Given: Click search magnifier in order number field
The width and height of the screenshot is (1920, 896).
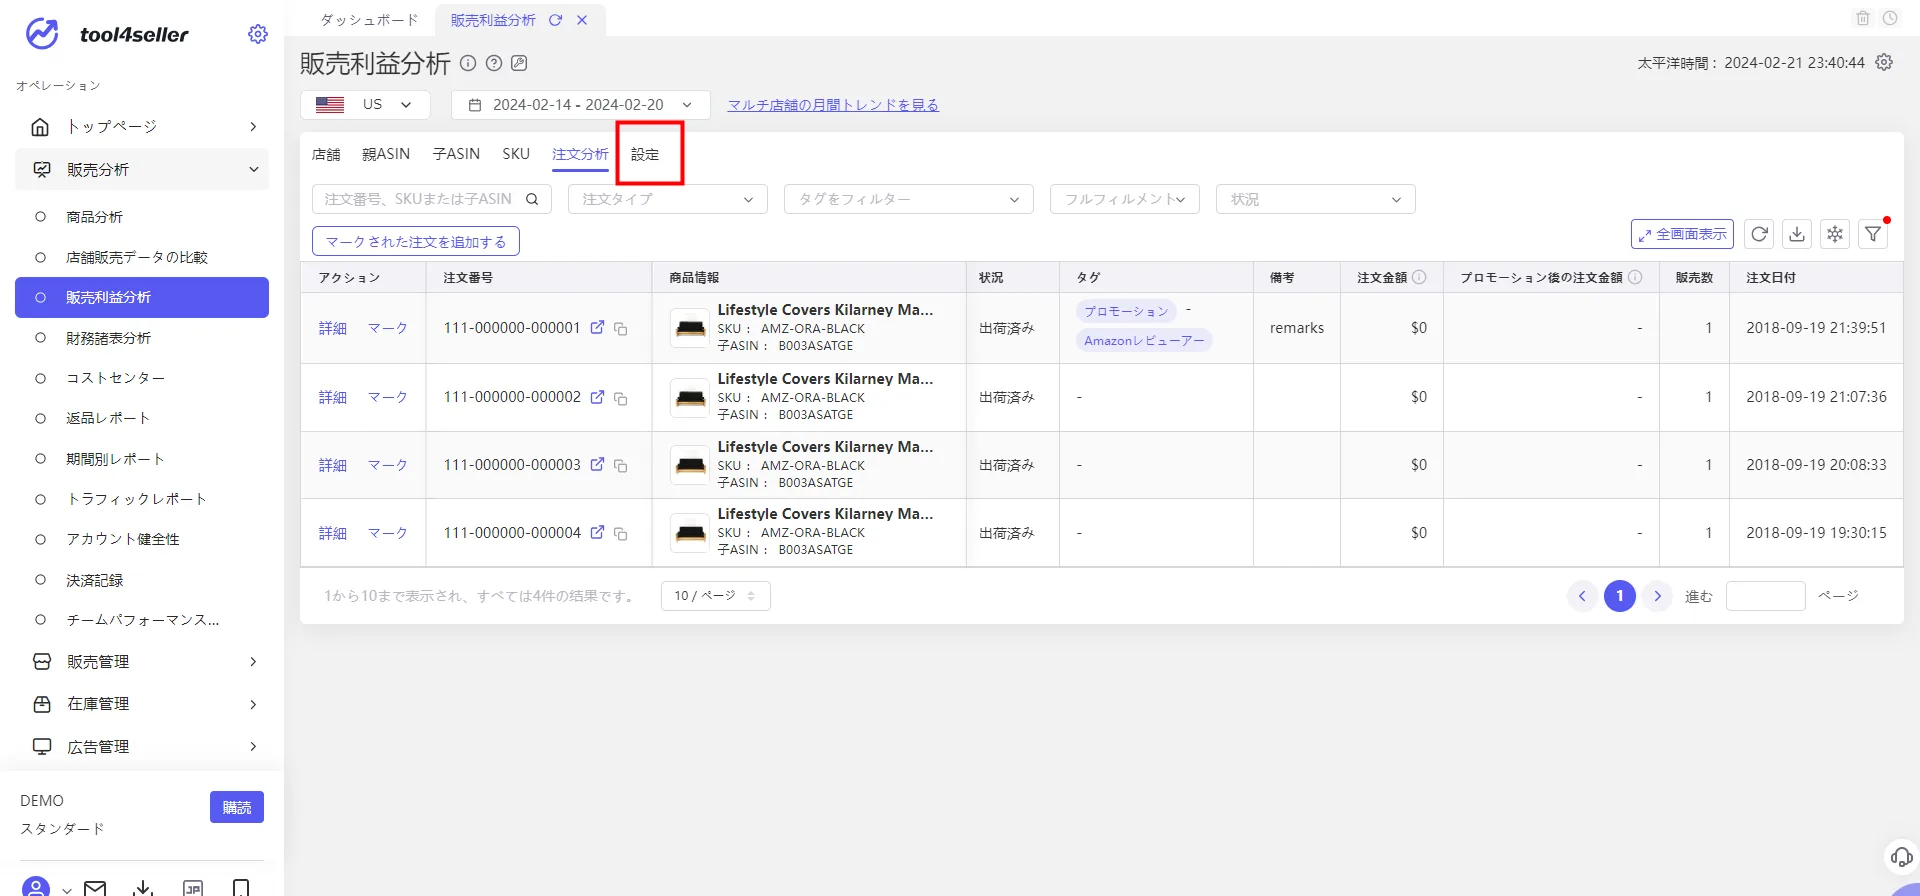Looking at the screenshot, I should coord(533,199).
